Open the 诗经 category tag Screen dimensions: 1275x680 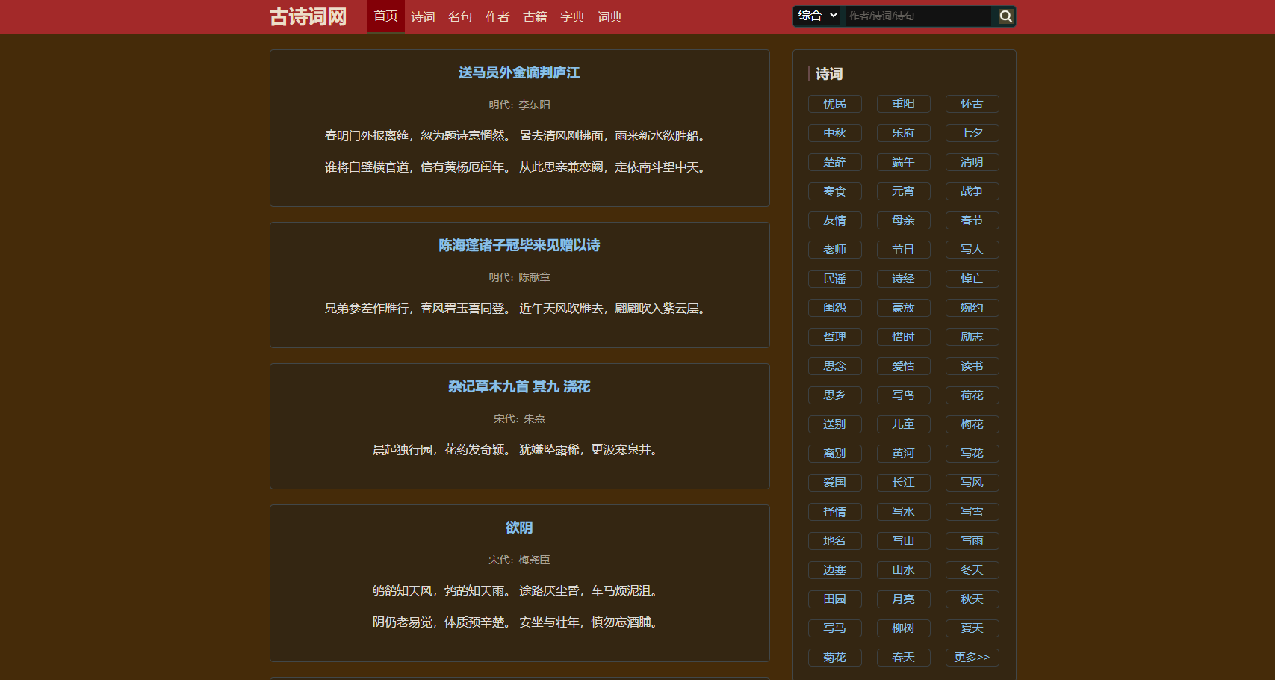point(903,278)
